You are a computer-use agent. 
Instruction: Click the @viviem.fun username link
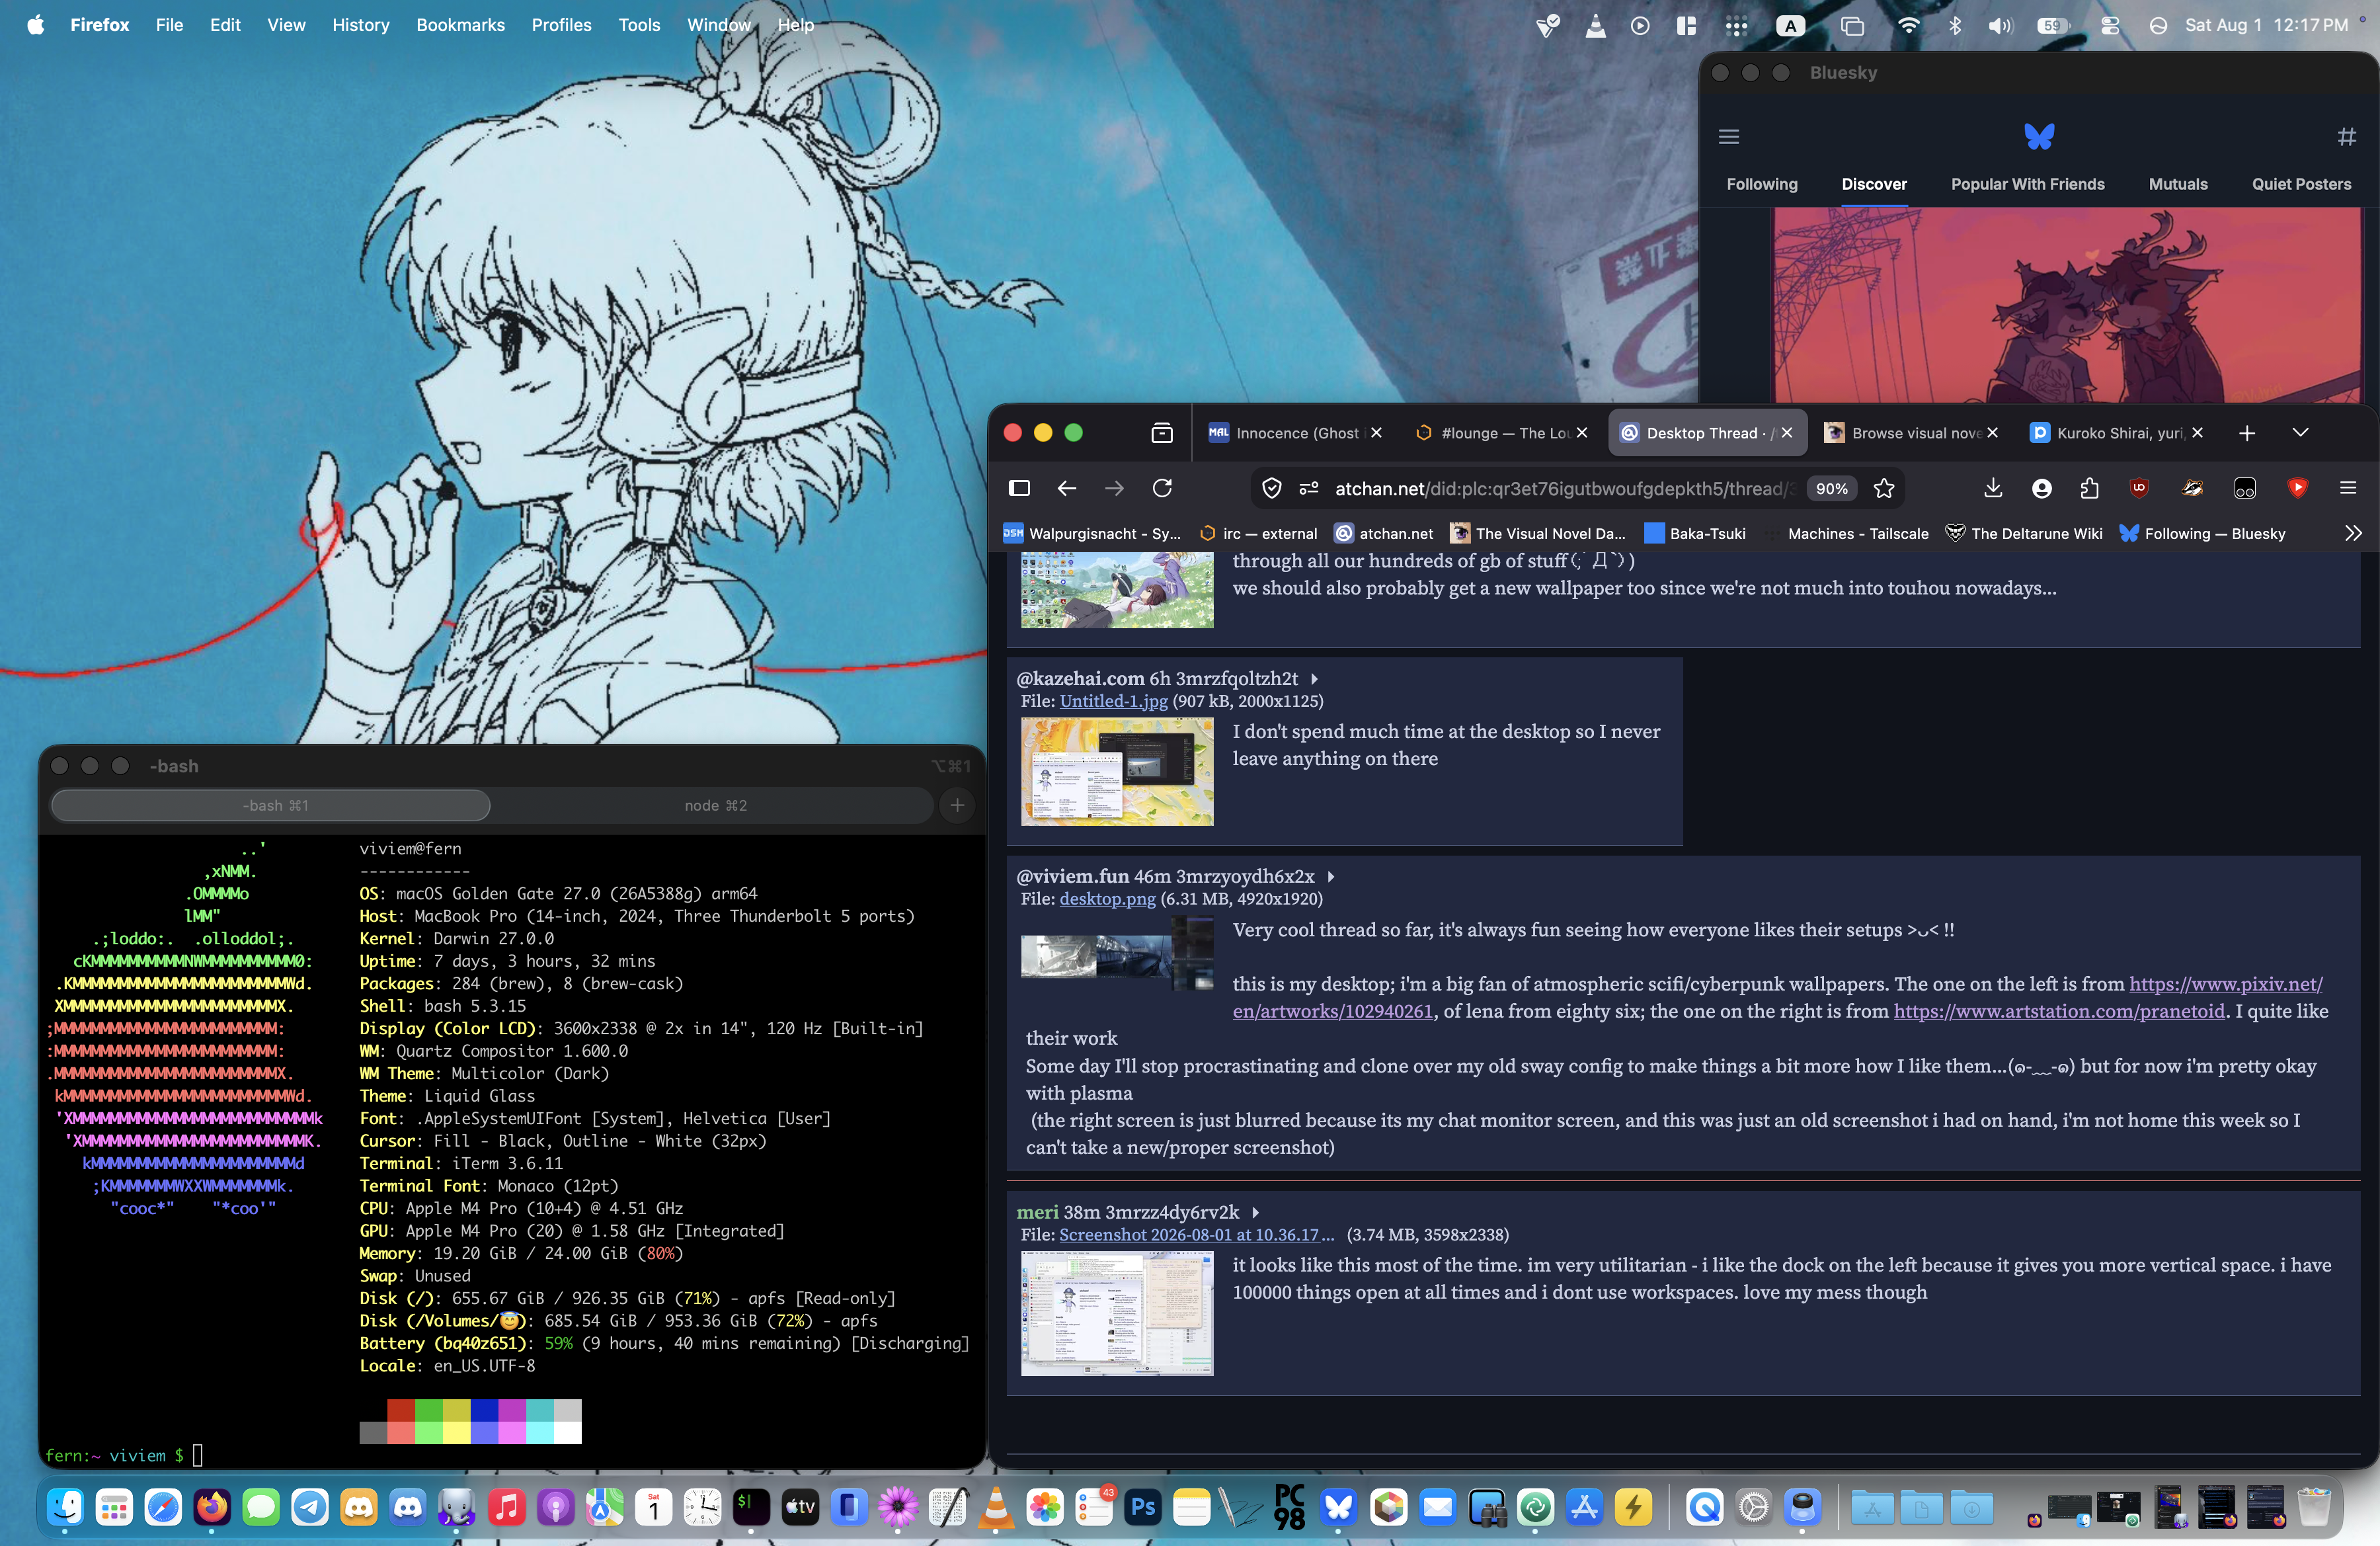coord(1072,877)
